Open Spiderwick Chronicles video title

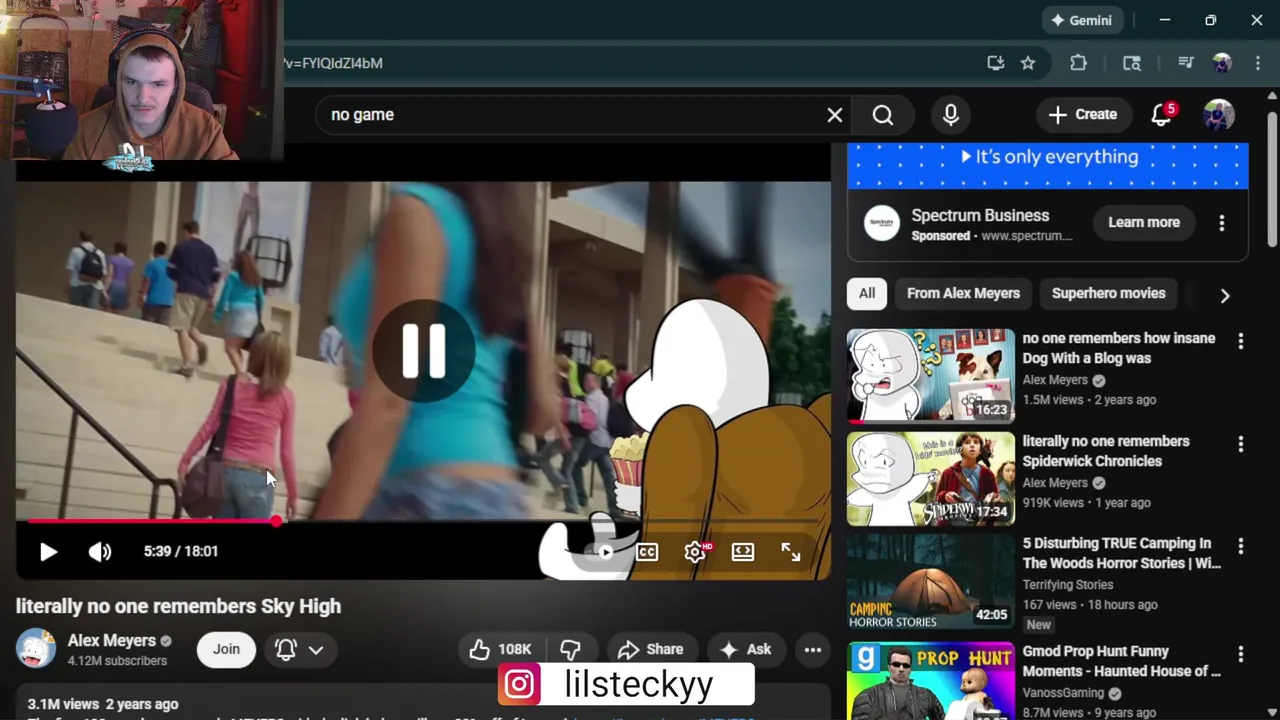[1106, 451]
